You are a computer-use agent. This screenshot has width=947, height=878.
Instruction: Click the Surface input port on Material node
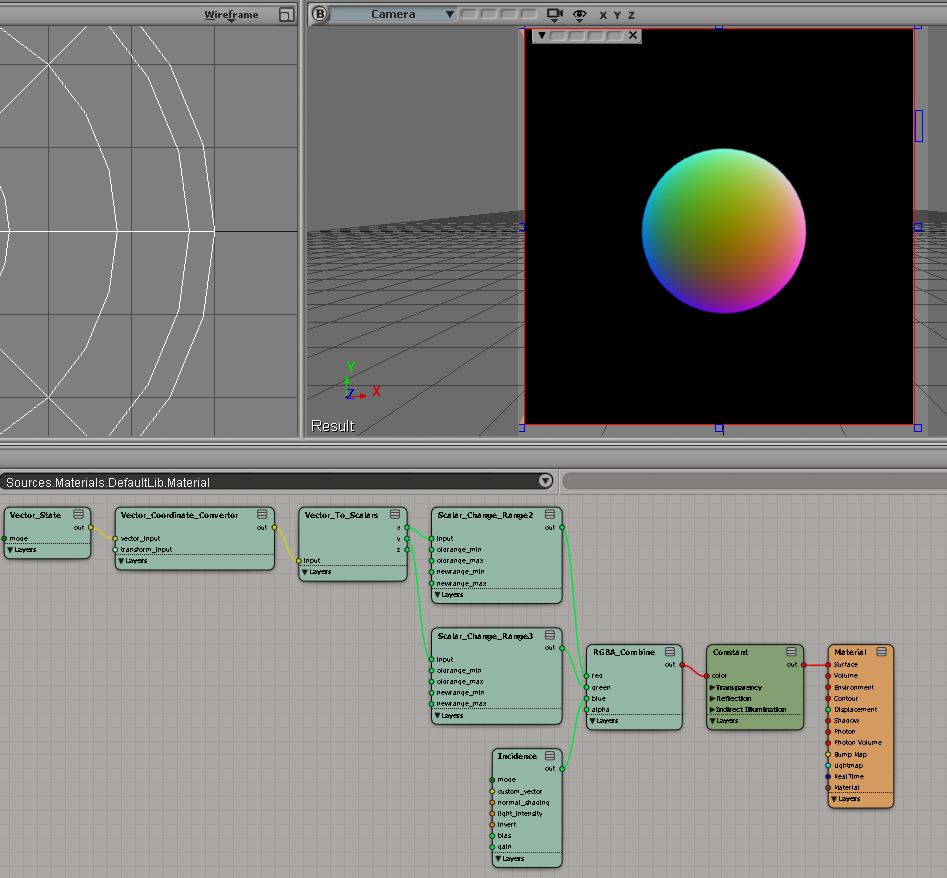pyautogui.click(x=828, y=664)
